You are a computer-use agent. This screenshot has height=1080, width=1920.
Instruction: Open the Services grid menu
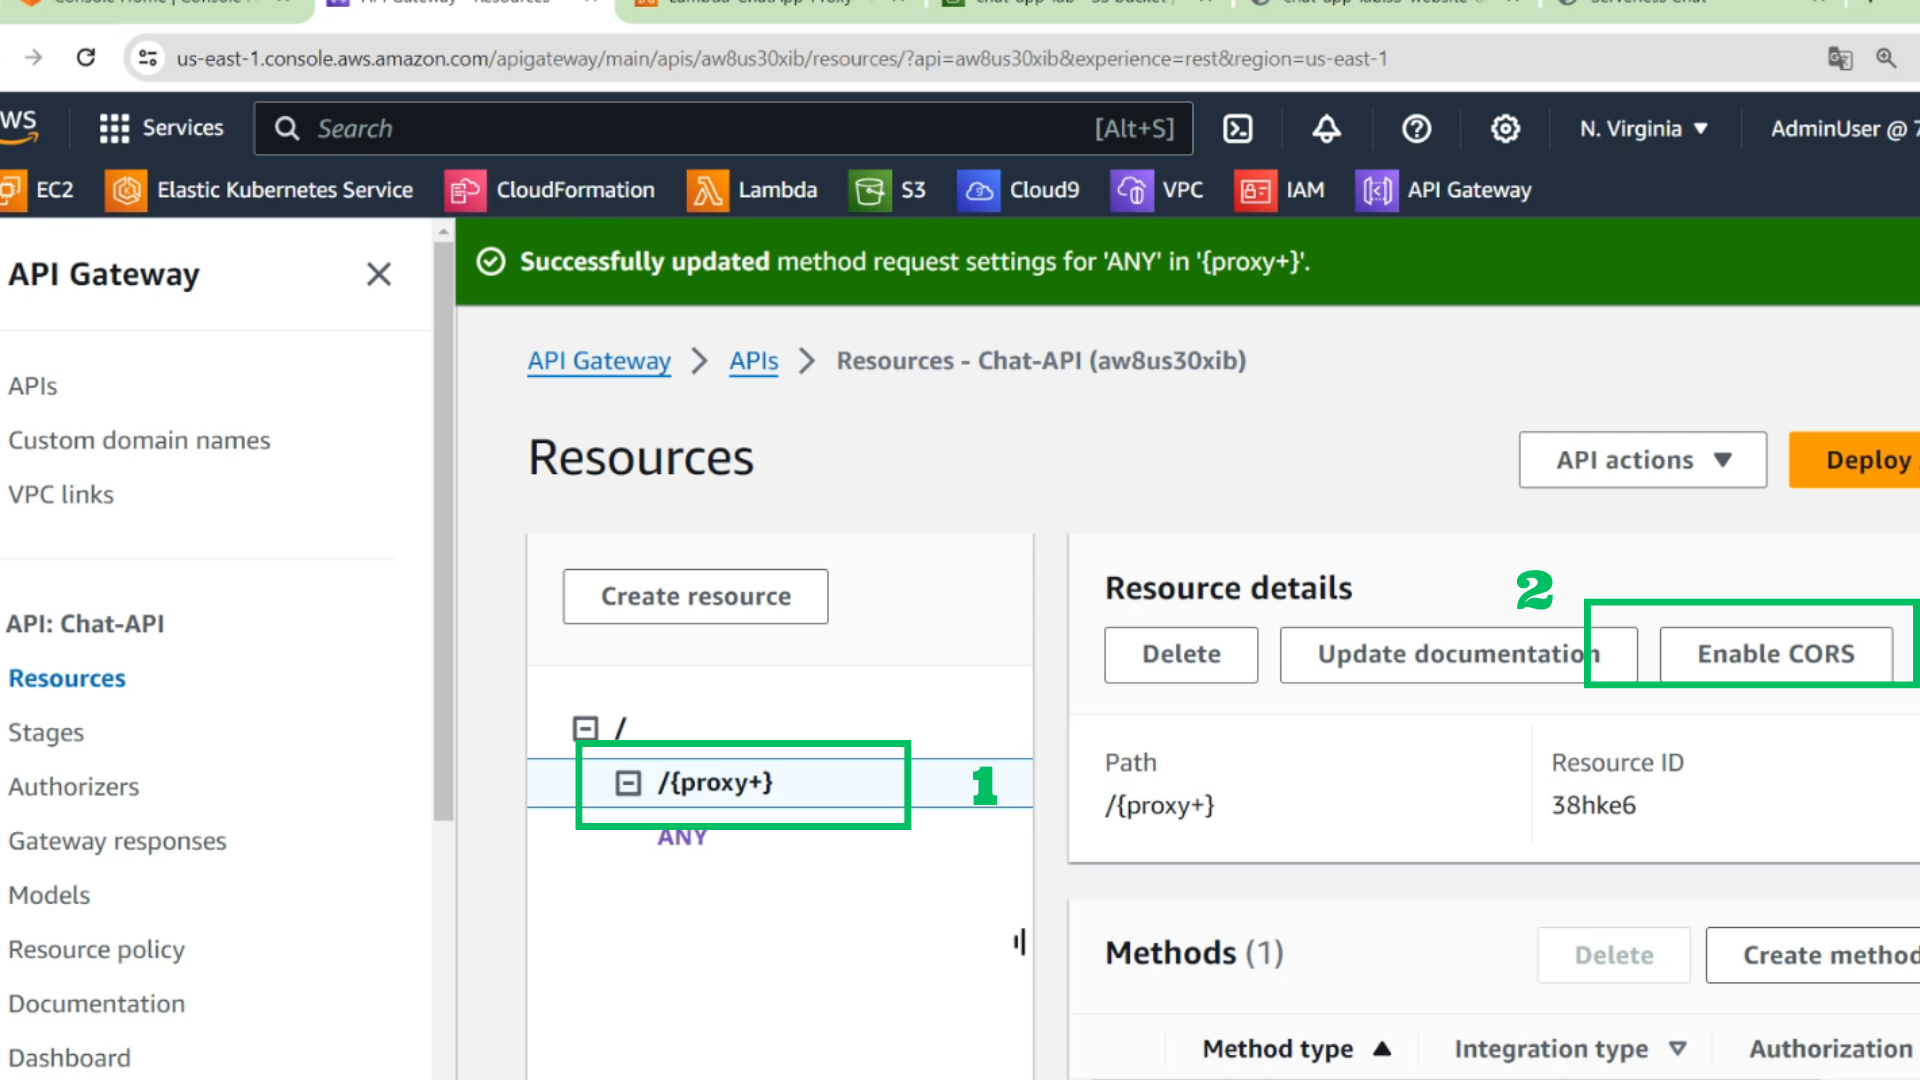pos(161,128)
